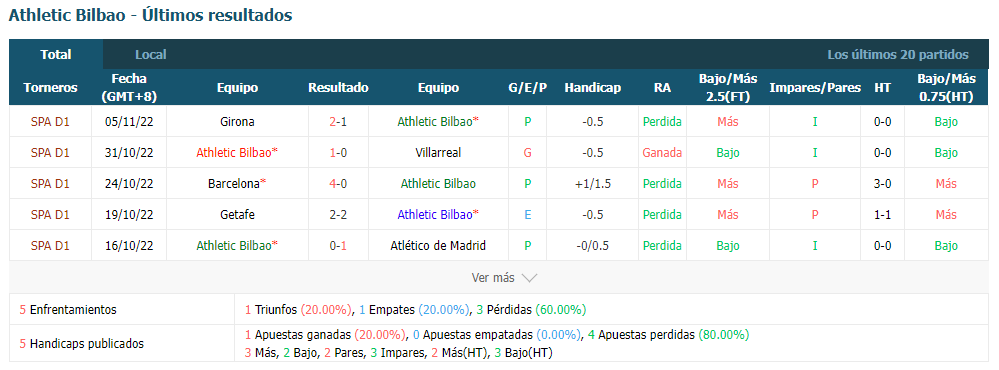The width and height of the screenshot is (999, 370).
Task: Click the 1-0 Villarreal match score
Action: click(x=338, y=153)
